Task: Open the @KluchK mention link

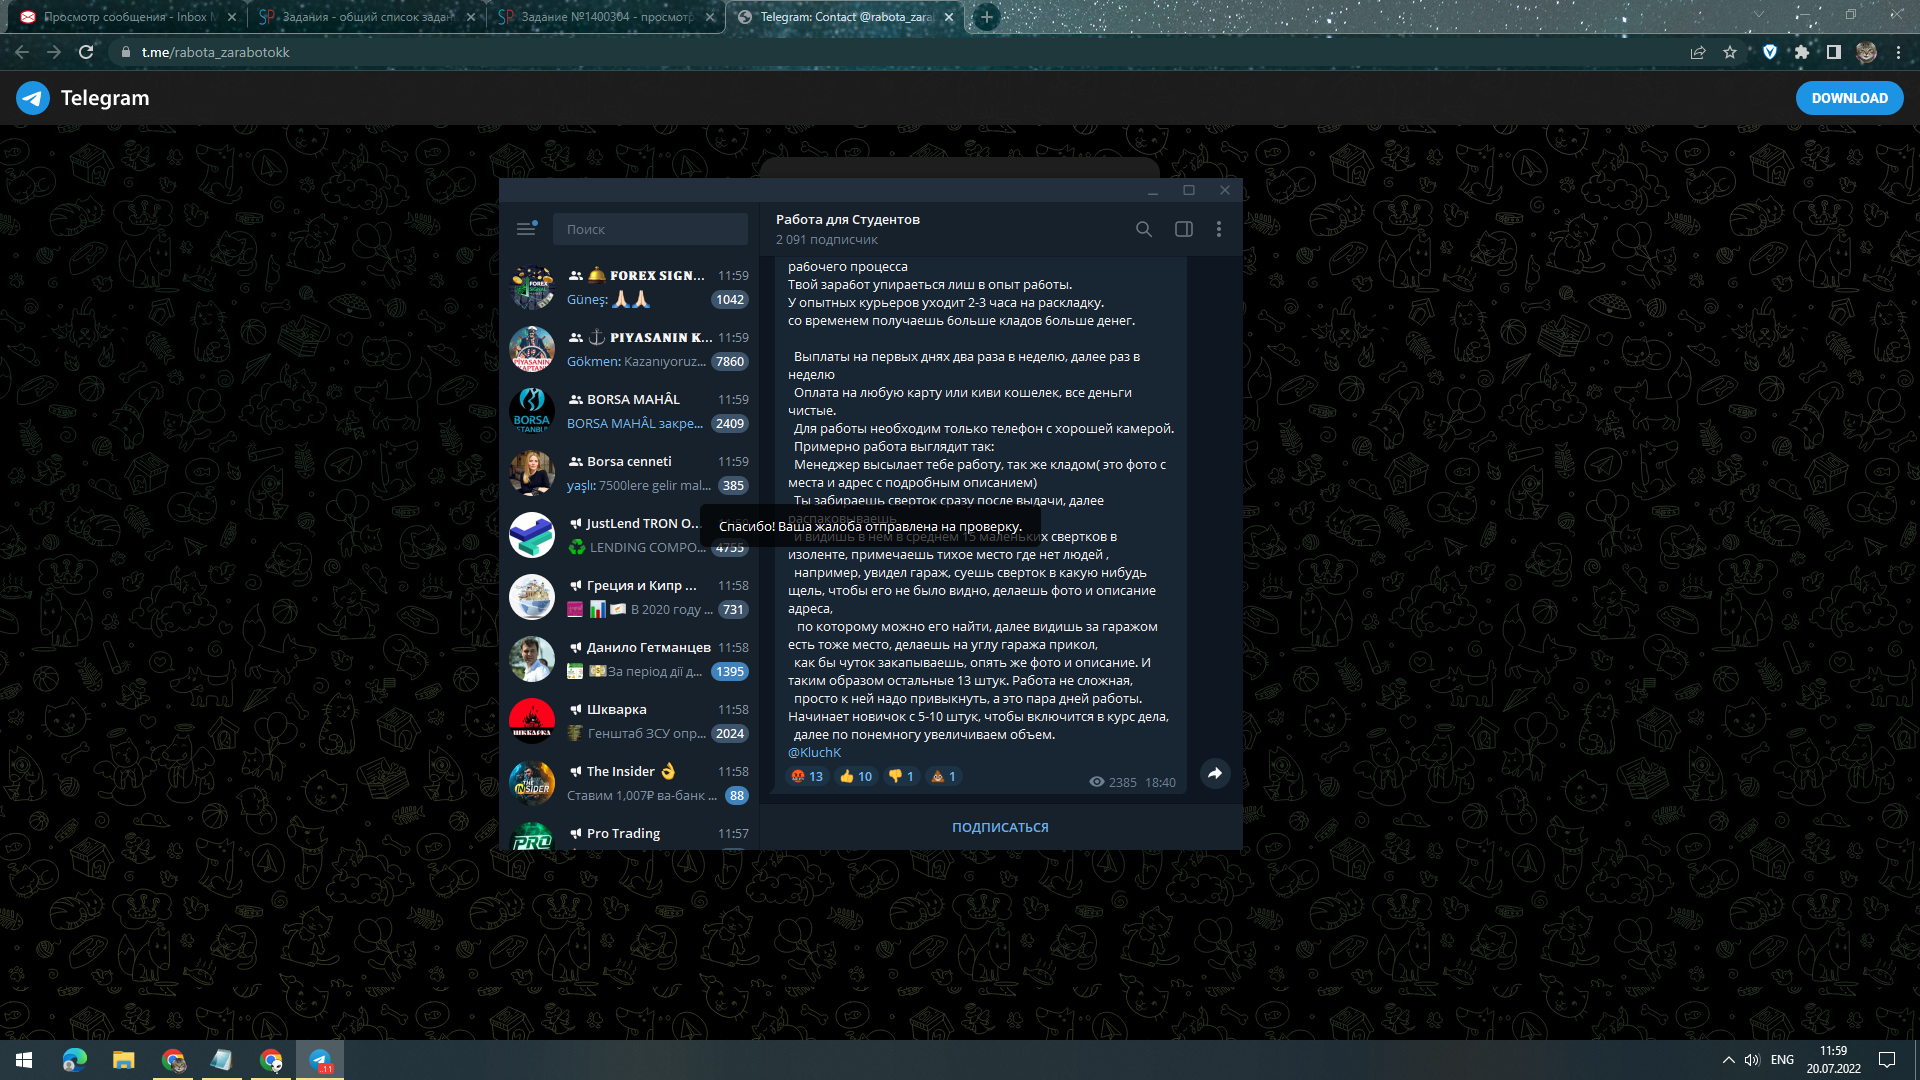Action: click(814, 752)
